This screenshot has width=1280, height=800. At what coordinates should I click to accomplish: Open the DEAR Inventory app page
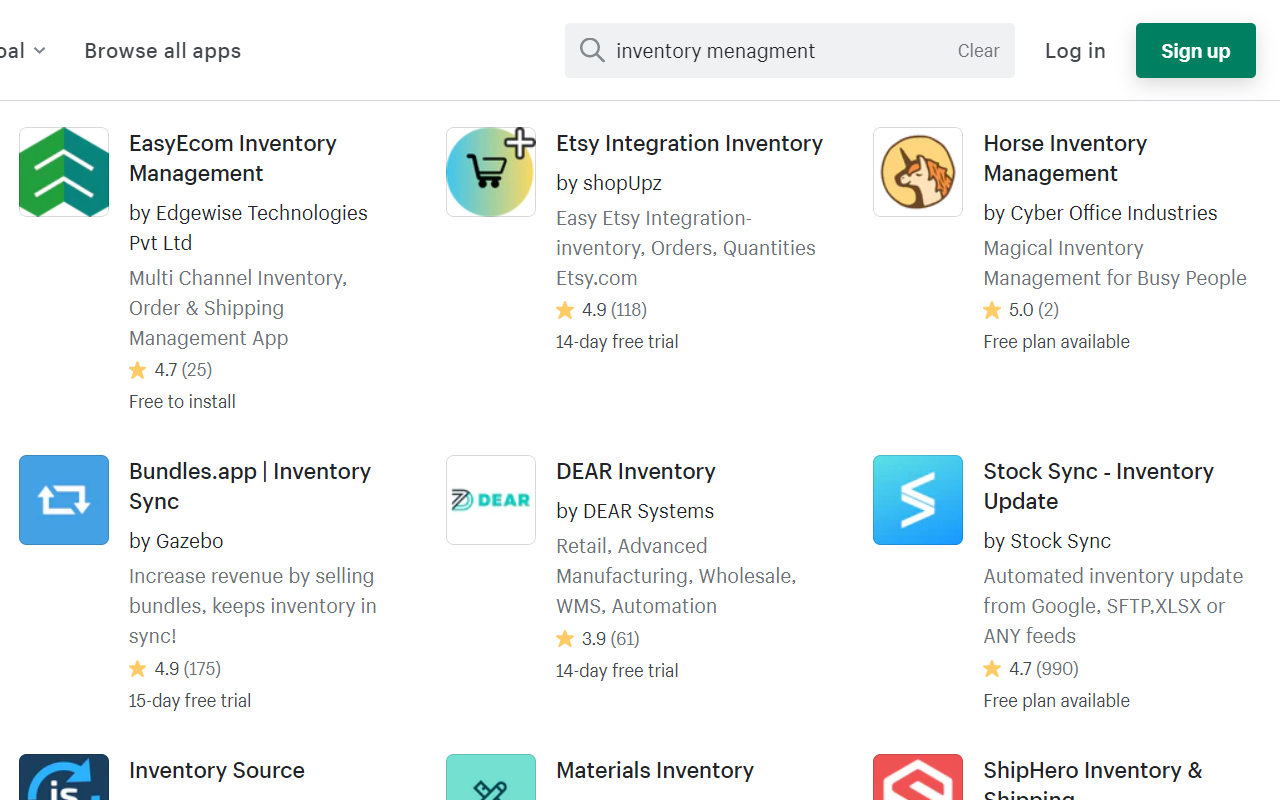click(x=635, y=471)
